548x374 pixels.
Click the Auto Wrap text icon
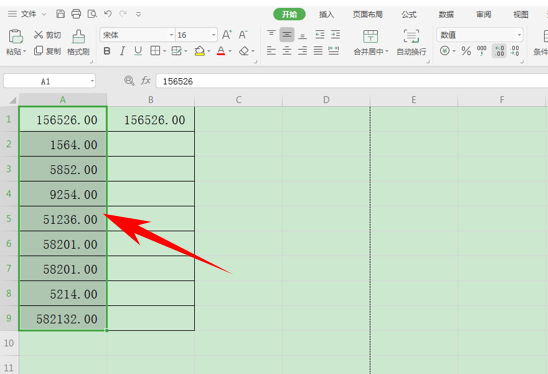pyautogui.click(x=411, y=36)
